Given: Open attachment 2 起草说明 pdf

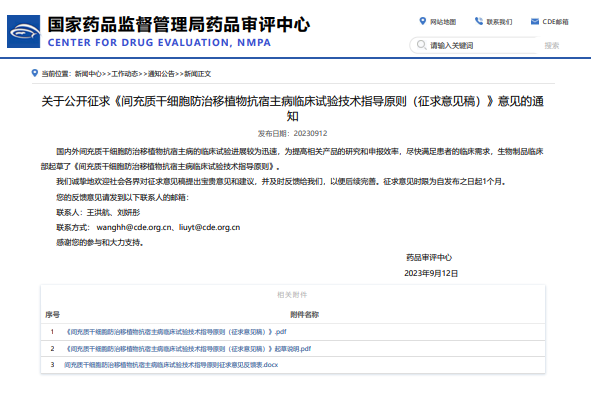Looking at the screenshot, I should point(188,349).
